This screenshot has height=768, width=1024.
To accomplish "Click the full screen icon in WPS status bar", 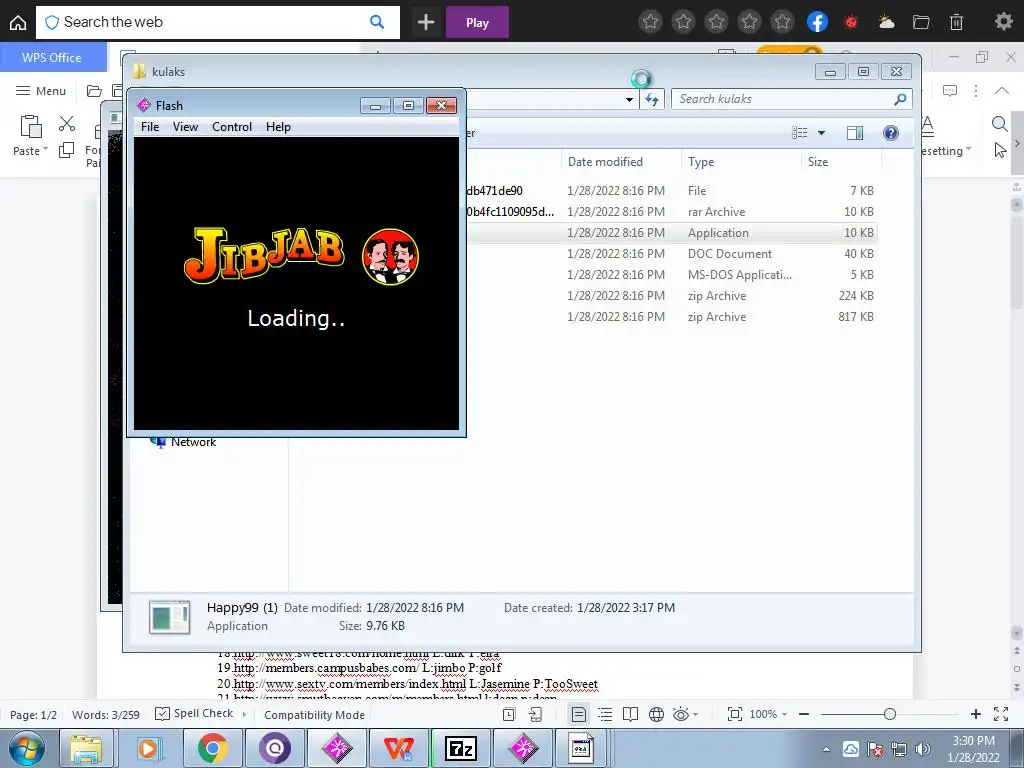I will coord(1000,714).
